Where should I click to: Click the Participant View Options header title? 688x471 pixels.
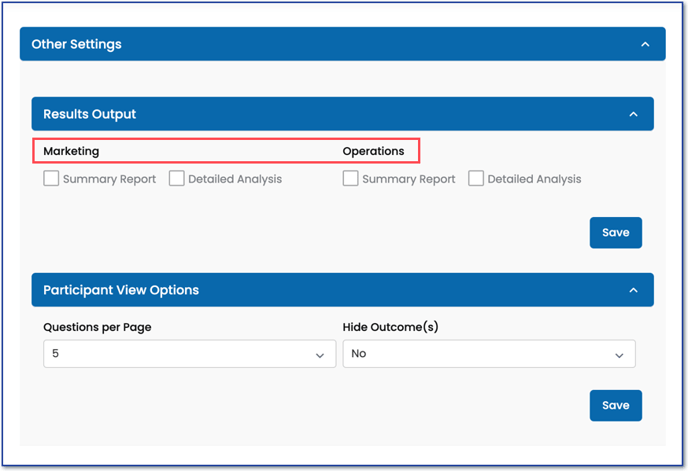click(x=121, y=290)
